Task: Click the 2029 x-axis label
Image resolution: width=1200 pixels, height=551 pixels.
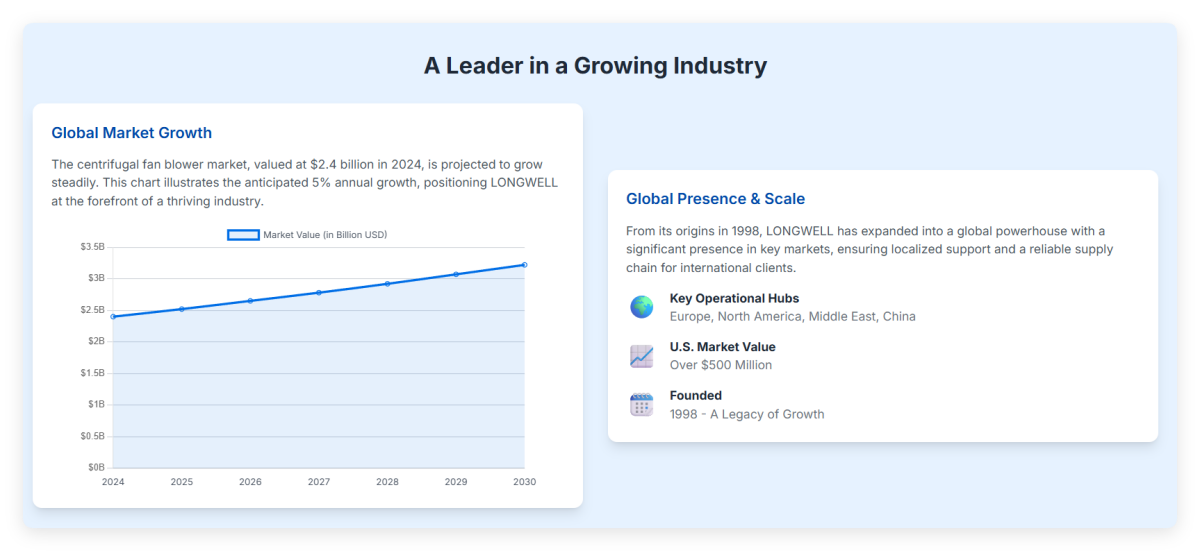Action: [456, 482]
